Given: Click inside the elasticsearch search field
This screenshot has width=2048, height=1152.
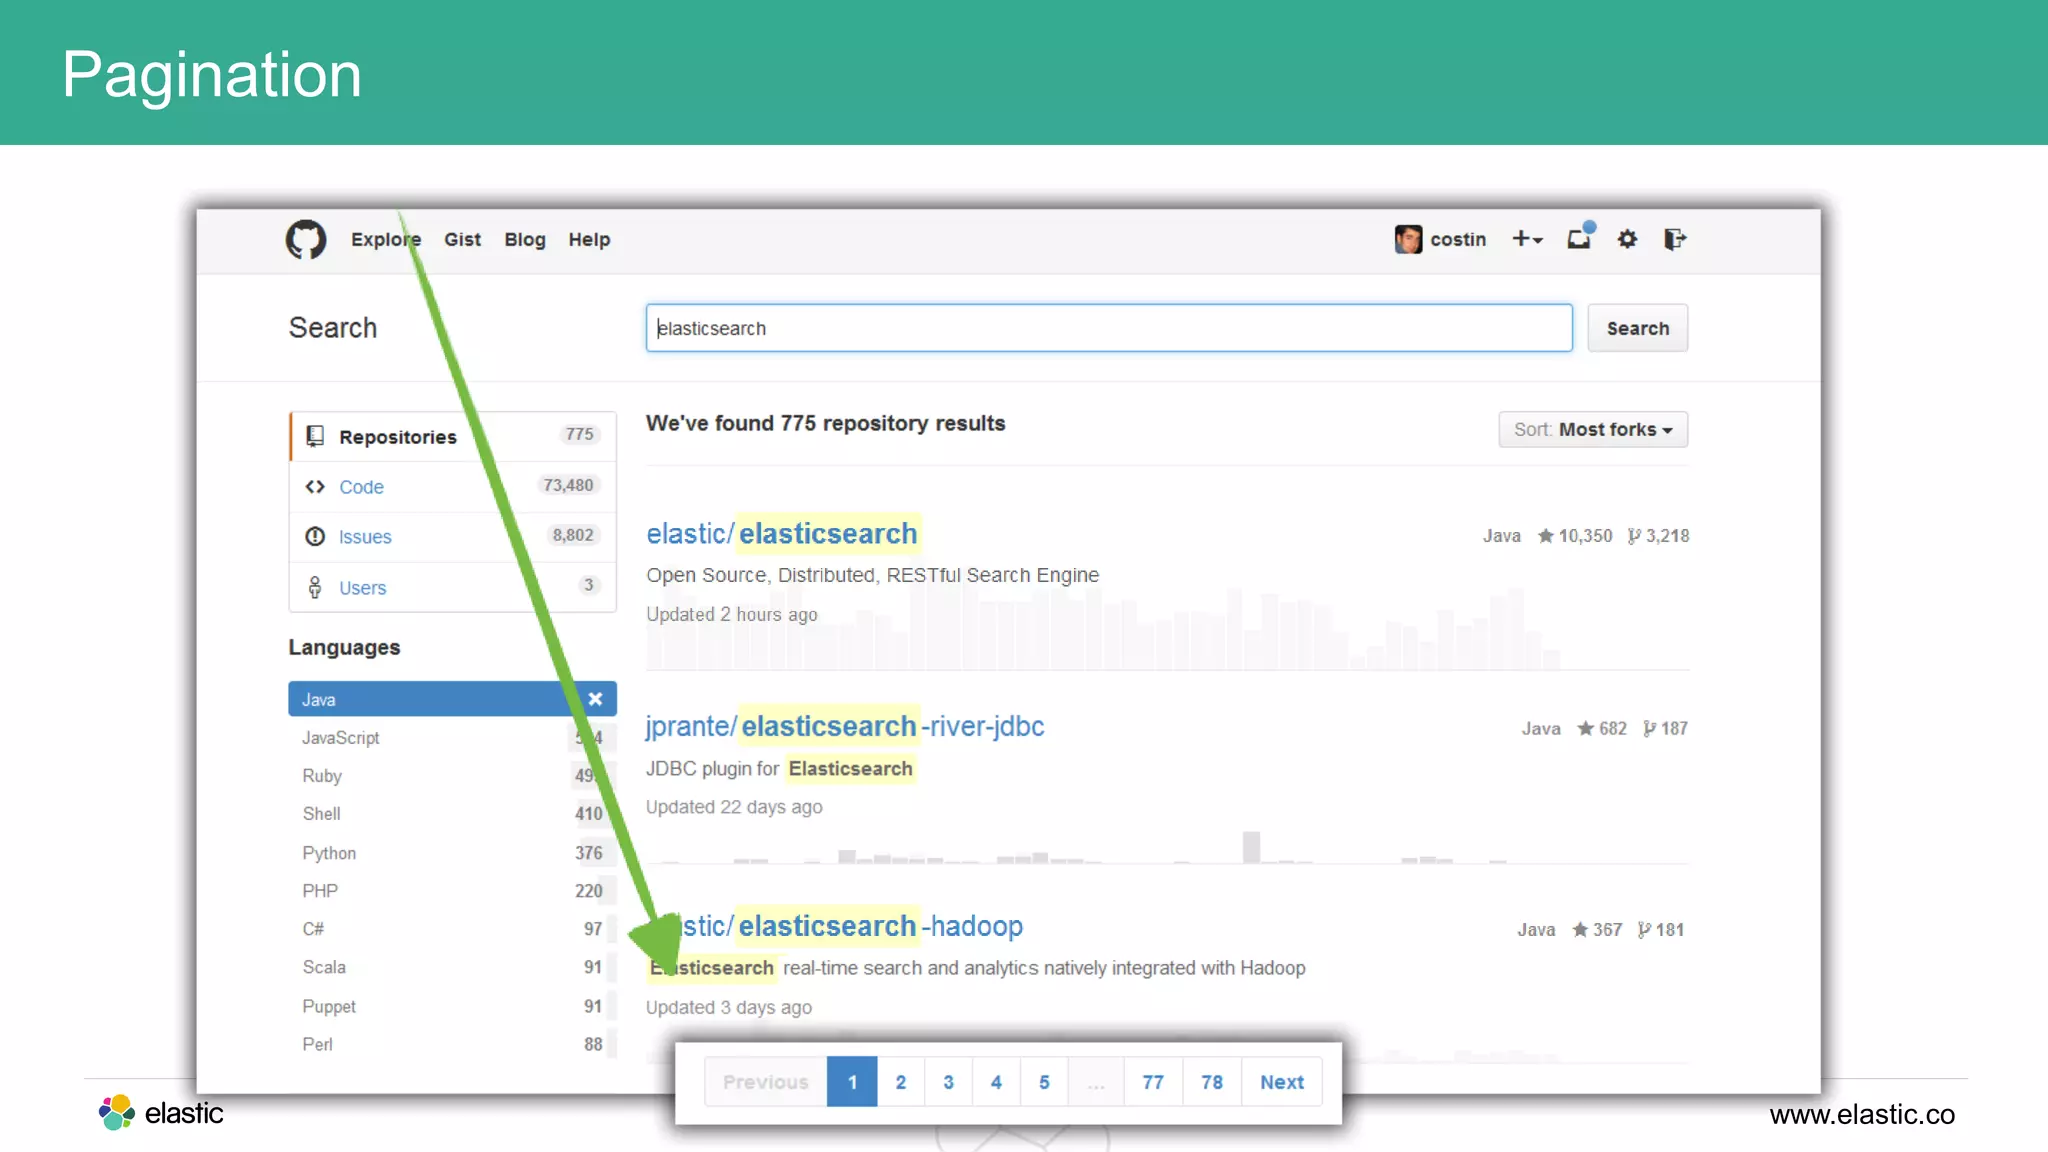Looking at the screenshot, I should pos(1109,328).
